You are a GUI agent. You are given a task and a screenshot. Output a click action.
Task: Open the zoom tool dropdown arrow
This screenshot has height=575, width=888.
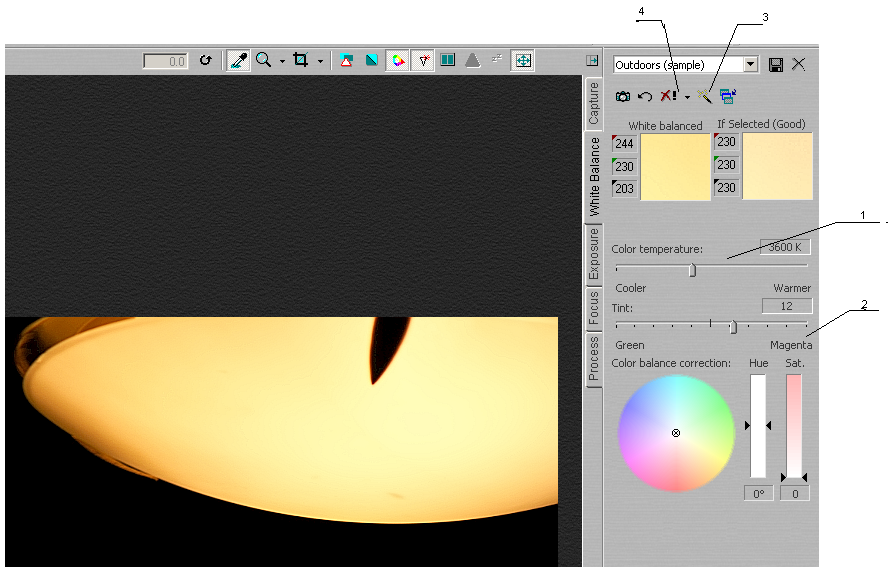(x=282, y=61)
